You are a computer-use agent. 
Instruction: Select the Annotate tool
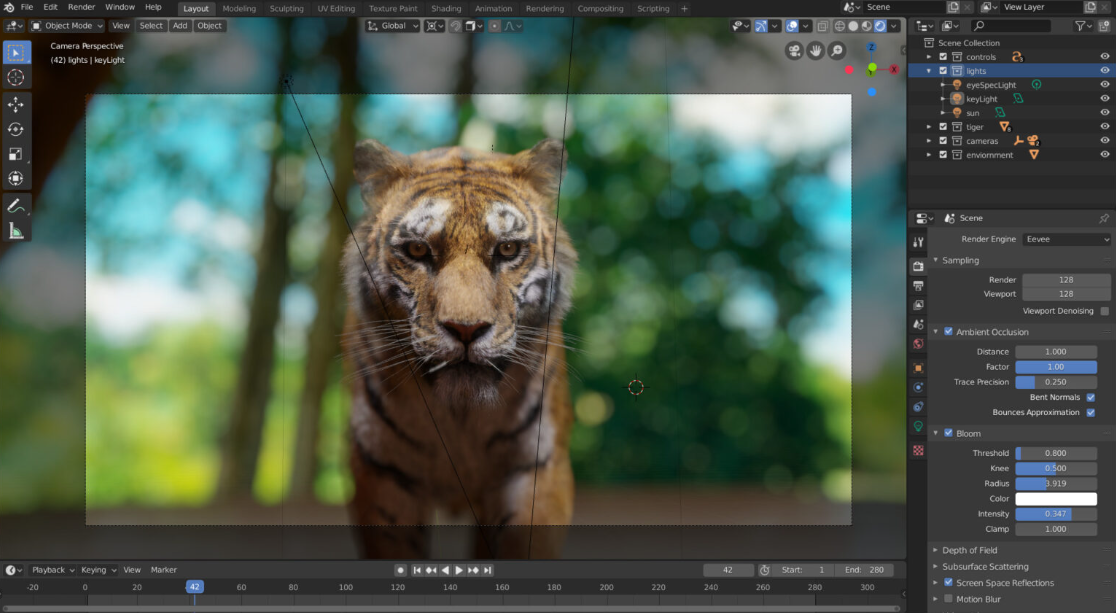(16, 205)
